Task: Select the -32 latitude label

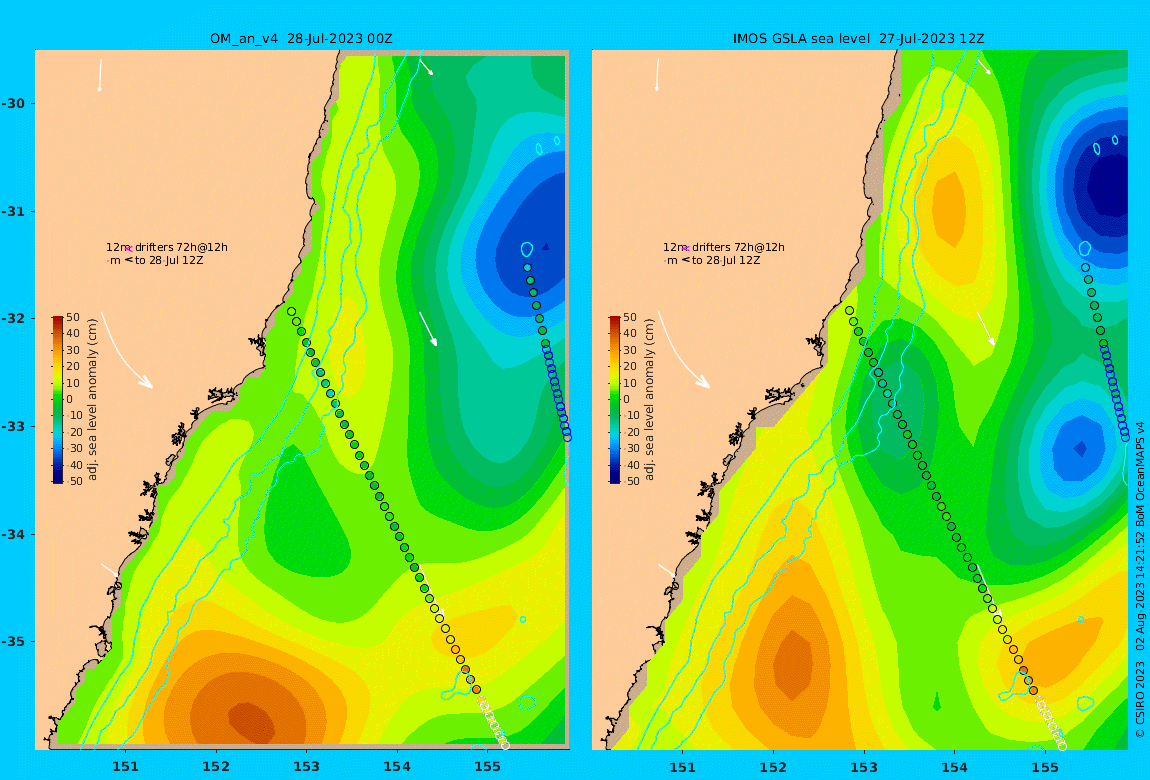Action: [12, 318]
